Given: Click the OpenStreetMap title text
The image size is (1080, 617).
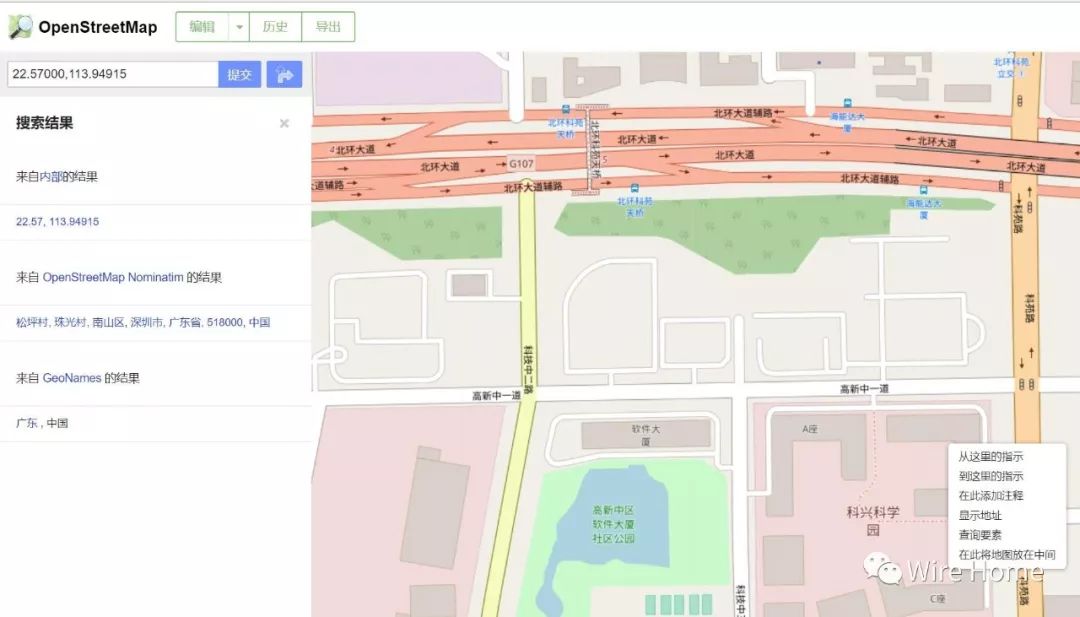Looking at the screenshot, I should 98,27.
